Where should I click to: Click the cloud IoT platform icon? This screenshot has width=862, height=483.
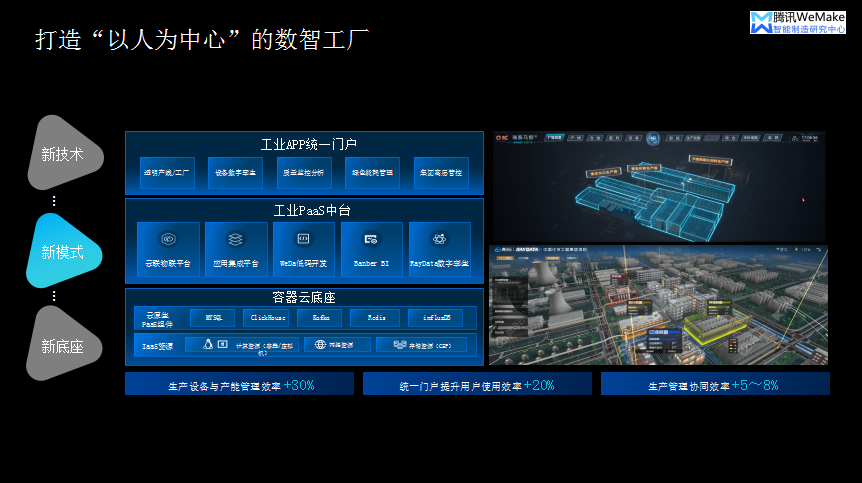click(x=168, y=240)
